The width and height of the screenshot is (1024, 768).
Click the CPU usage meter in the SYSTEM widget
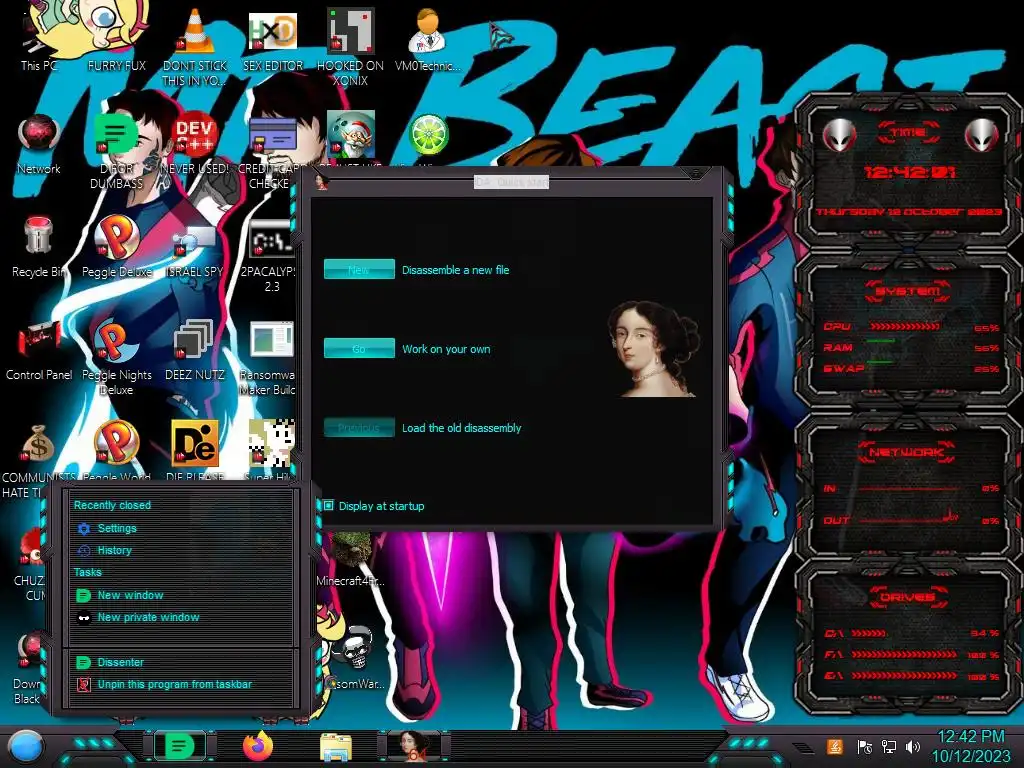904,326
